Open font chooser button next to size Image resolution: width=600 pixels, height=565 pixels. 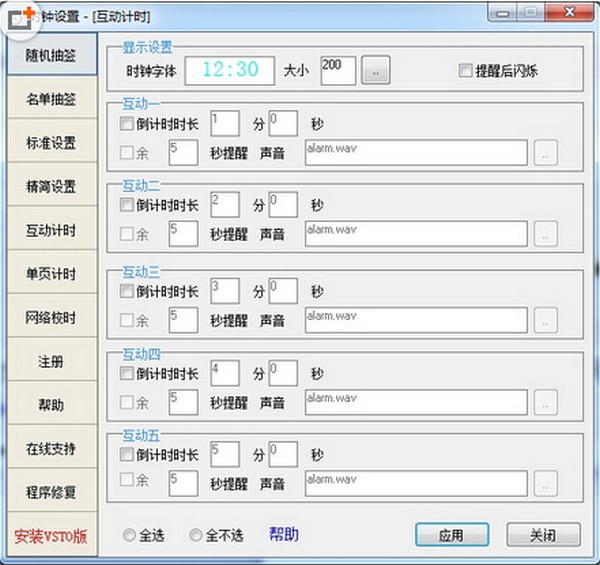coord(376,70)
